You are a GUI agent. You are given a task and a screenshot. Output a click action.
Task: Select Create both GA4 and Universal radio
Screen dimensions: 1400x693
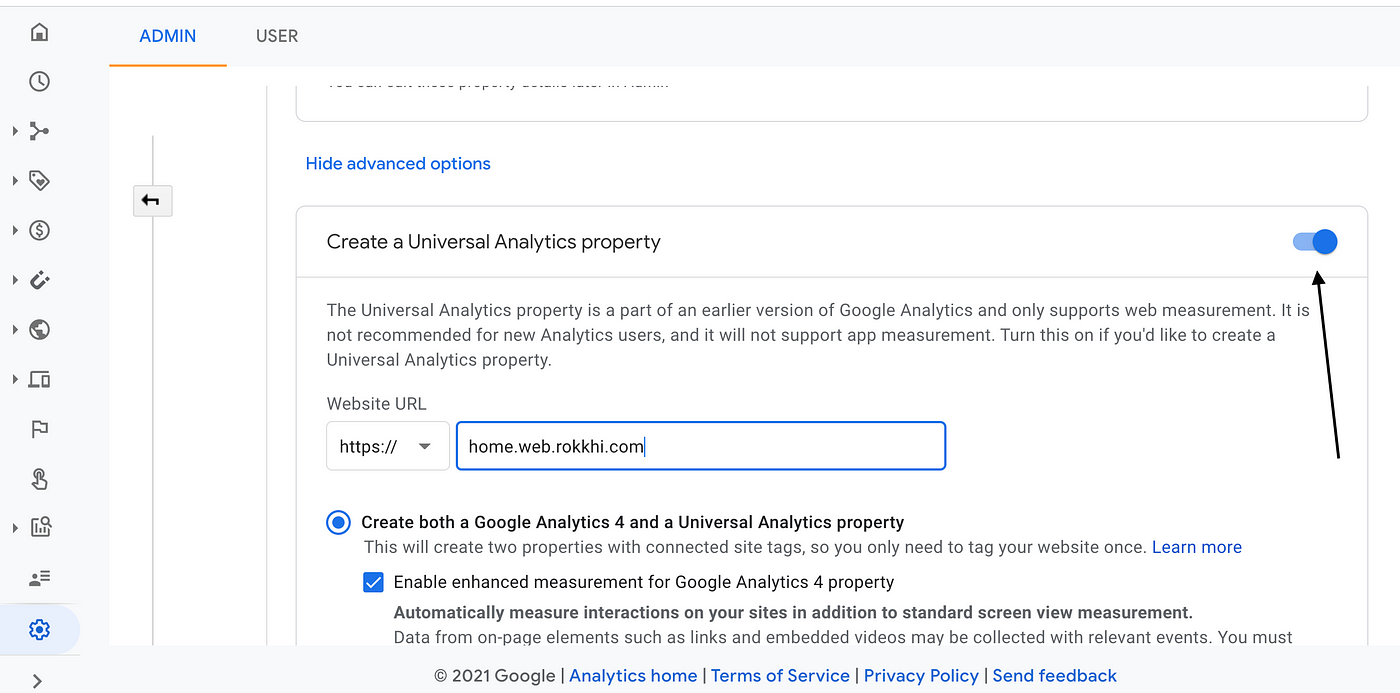(339, 522)
